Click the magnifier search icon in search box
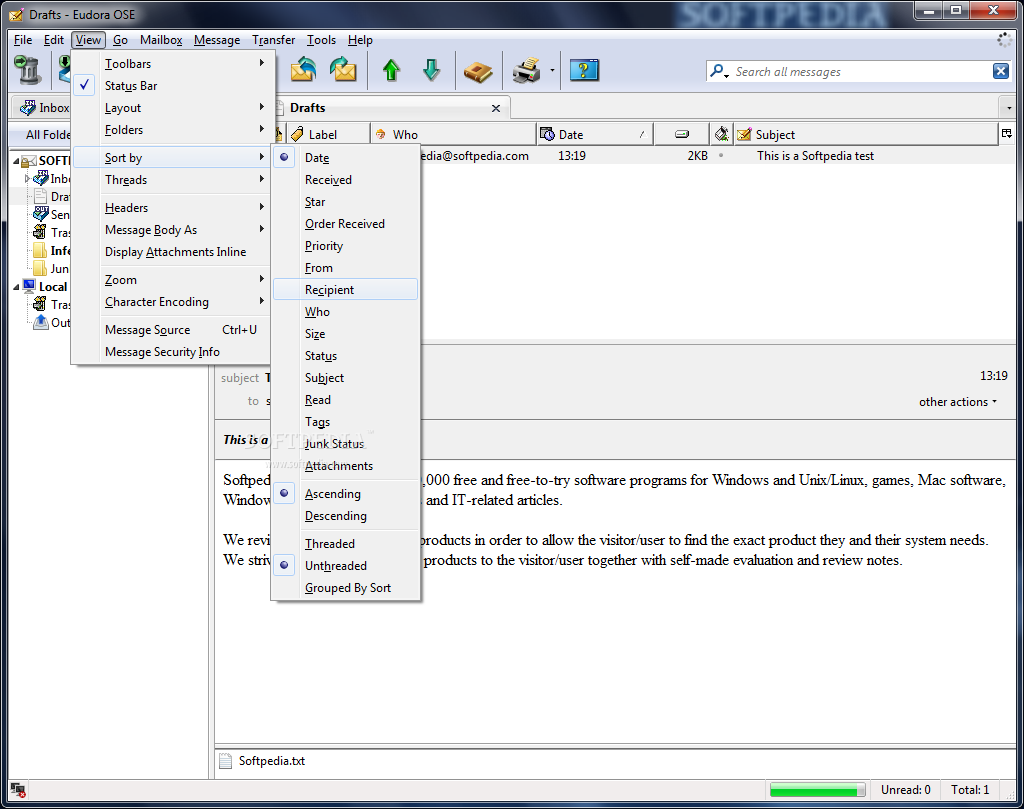This screenshot has height=809, width=1024. tap(719, 71)
